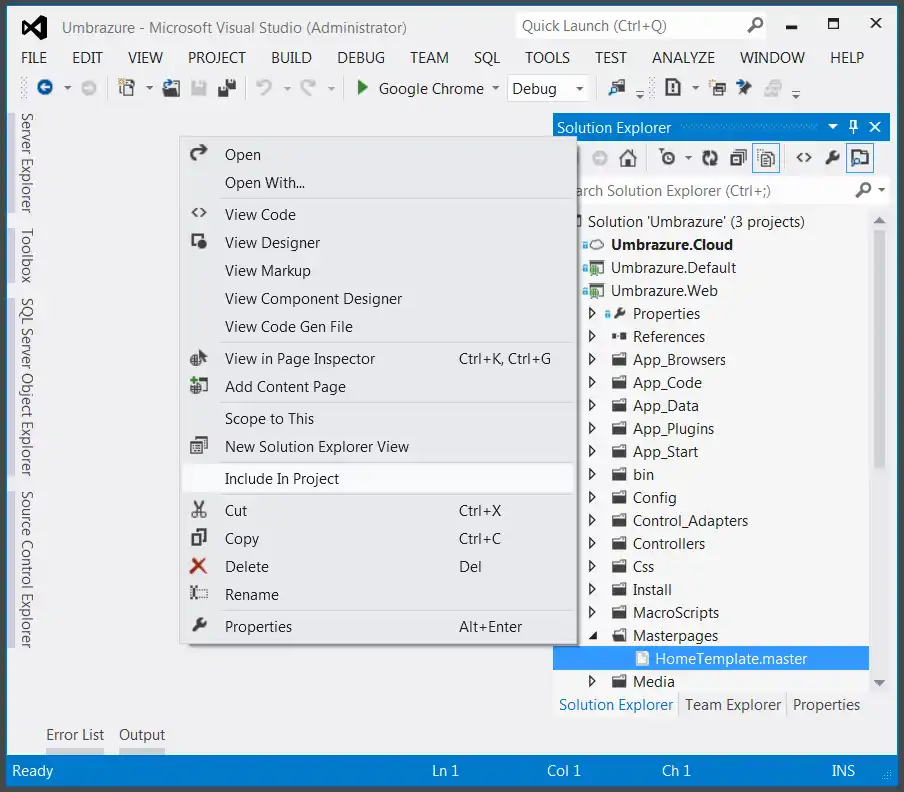Open the TOOLS menu

click(547, 58)
